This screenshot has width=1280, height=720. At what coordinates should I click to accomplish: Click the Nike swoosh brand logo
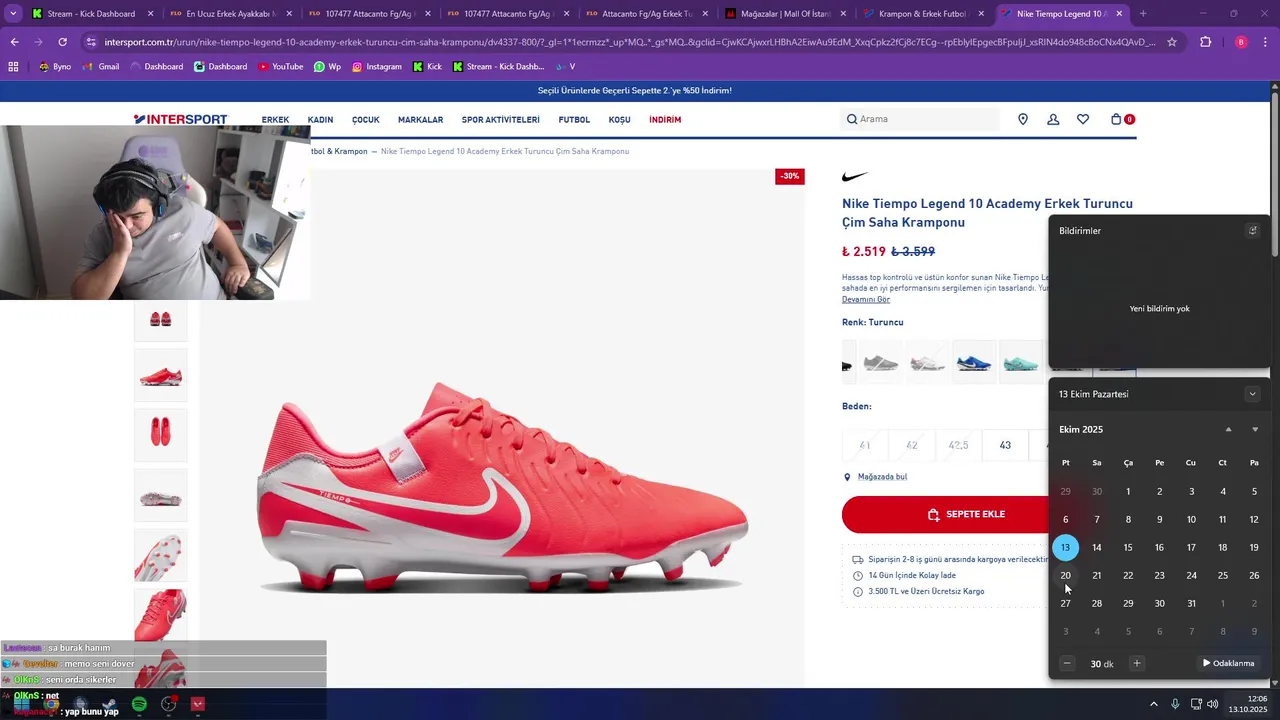click(x=855, y=177)
